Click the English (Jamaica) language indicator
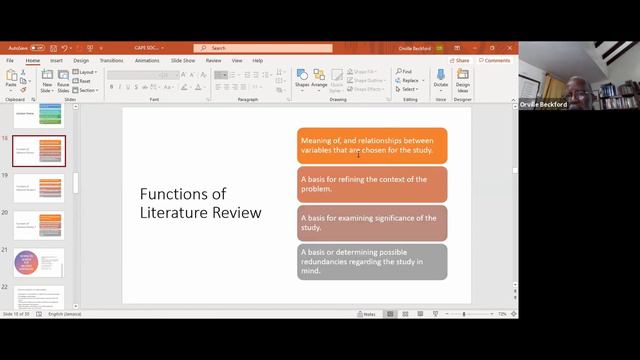Viewport: 640px width, 360px height. click(64, 314)
